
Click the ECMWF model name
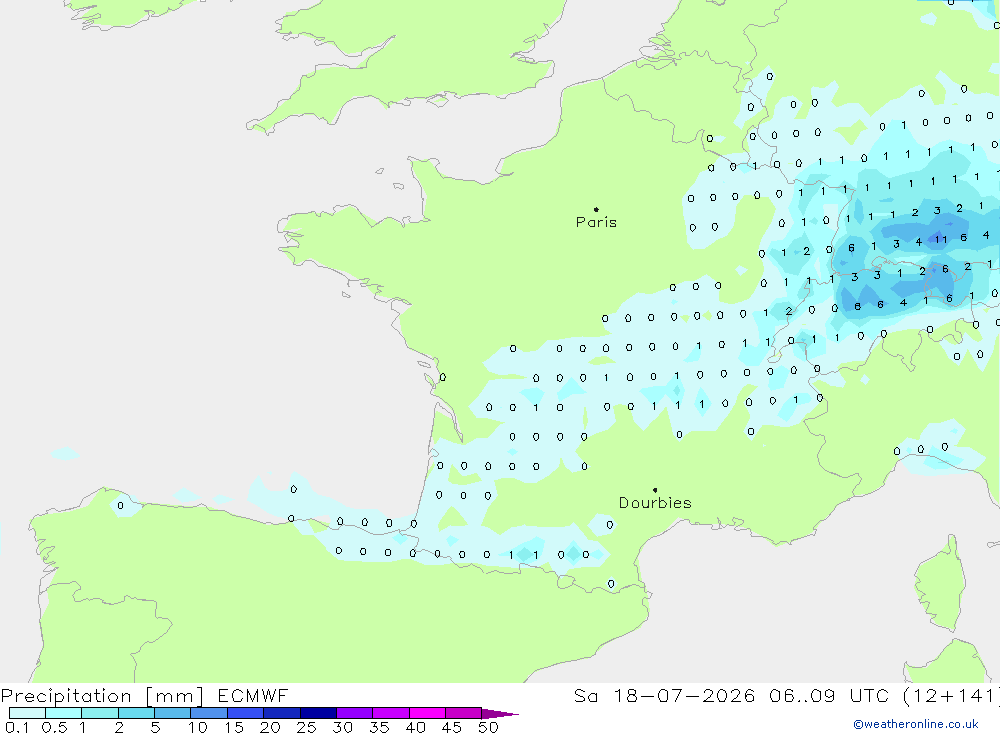click(253, 695)
